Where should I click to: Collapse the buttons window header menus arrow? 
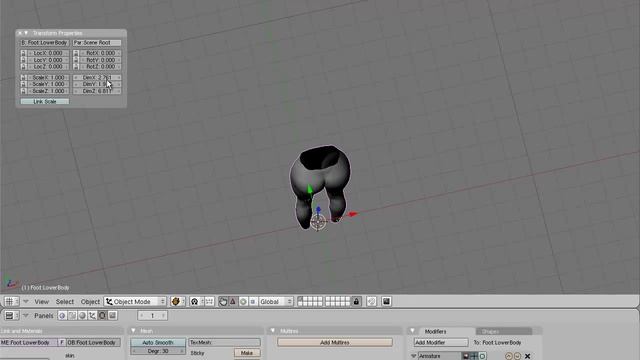(26, 316)
